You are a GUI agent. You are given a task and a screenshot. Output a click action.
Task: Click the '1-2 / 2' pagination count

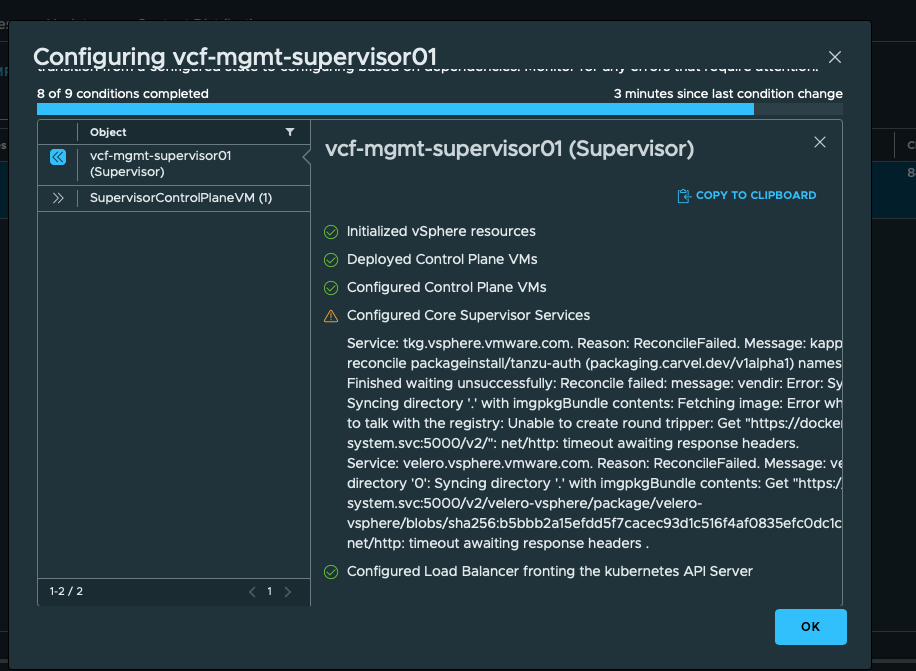(66, 591)
